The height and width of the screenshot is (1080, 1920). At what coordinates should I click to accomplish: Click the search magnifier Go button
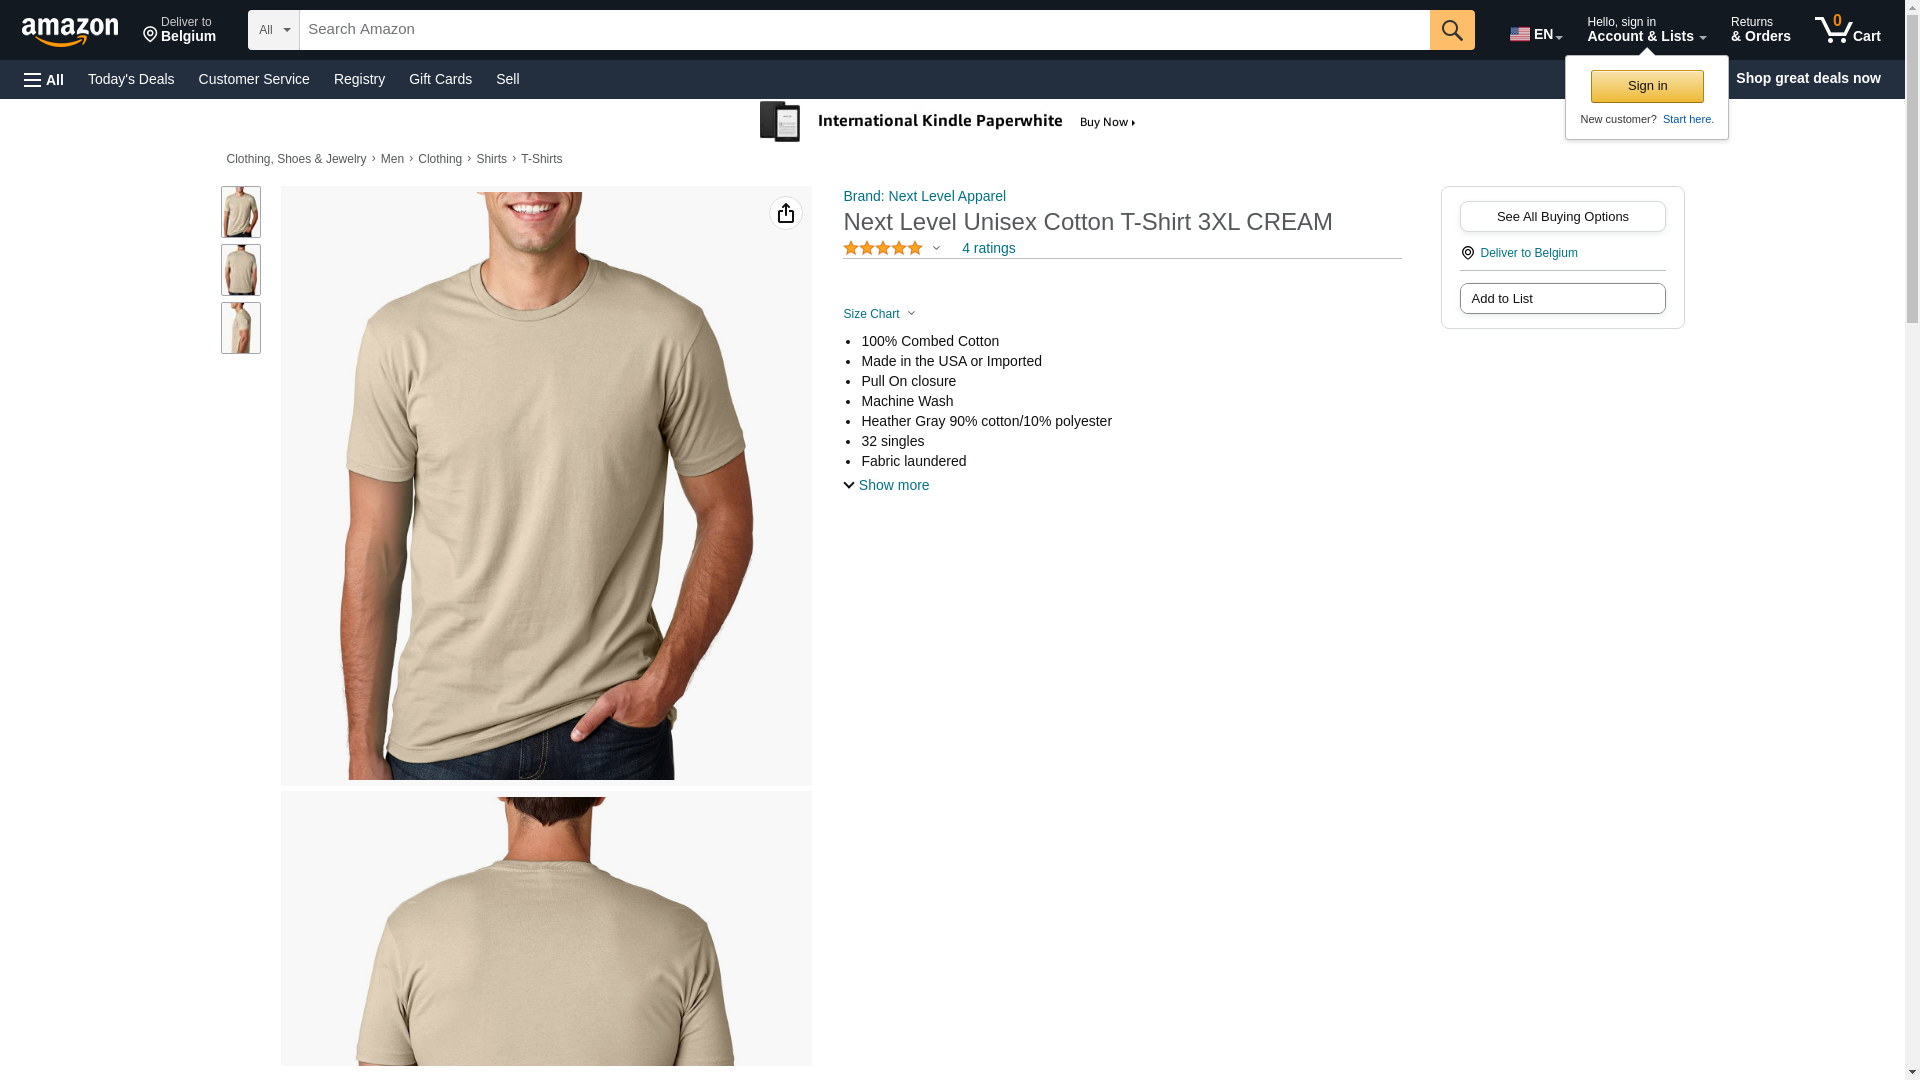click(1452, 30)
